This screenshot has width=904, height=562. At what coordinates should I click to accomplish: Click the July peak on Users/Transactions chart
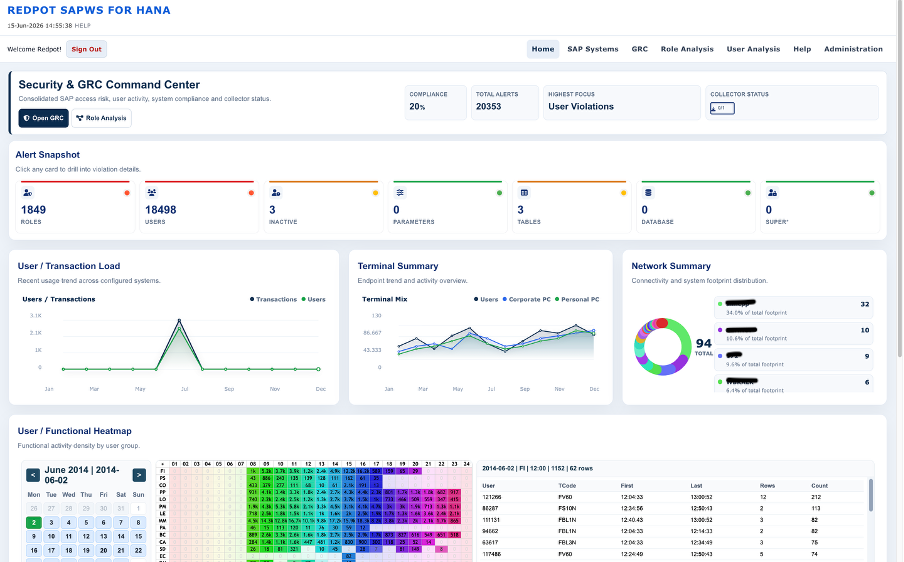[179, 320]
